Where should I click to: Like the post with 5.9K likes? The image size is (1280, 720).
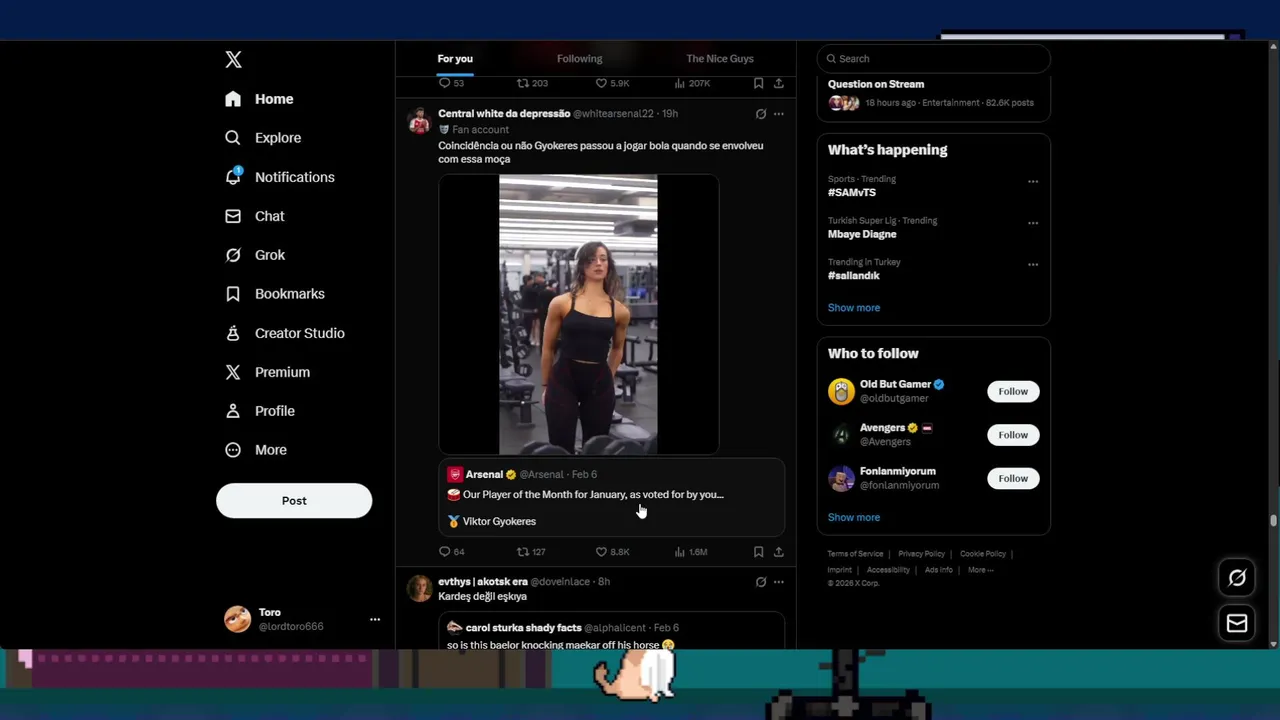click(612, 83)
